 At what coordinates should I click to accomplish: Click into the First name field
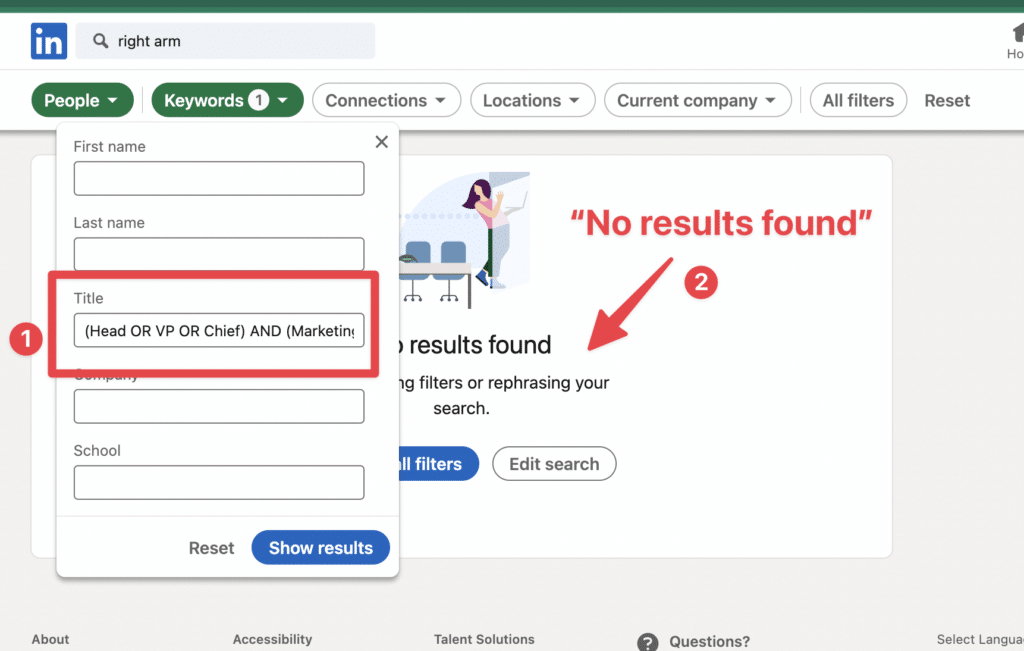(219, 178)
